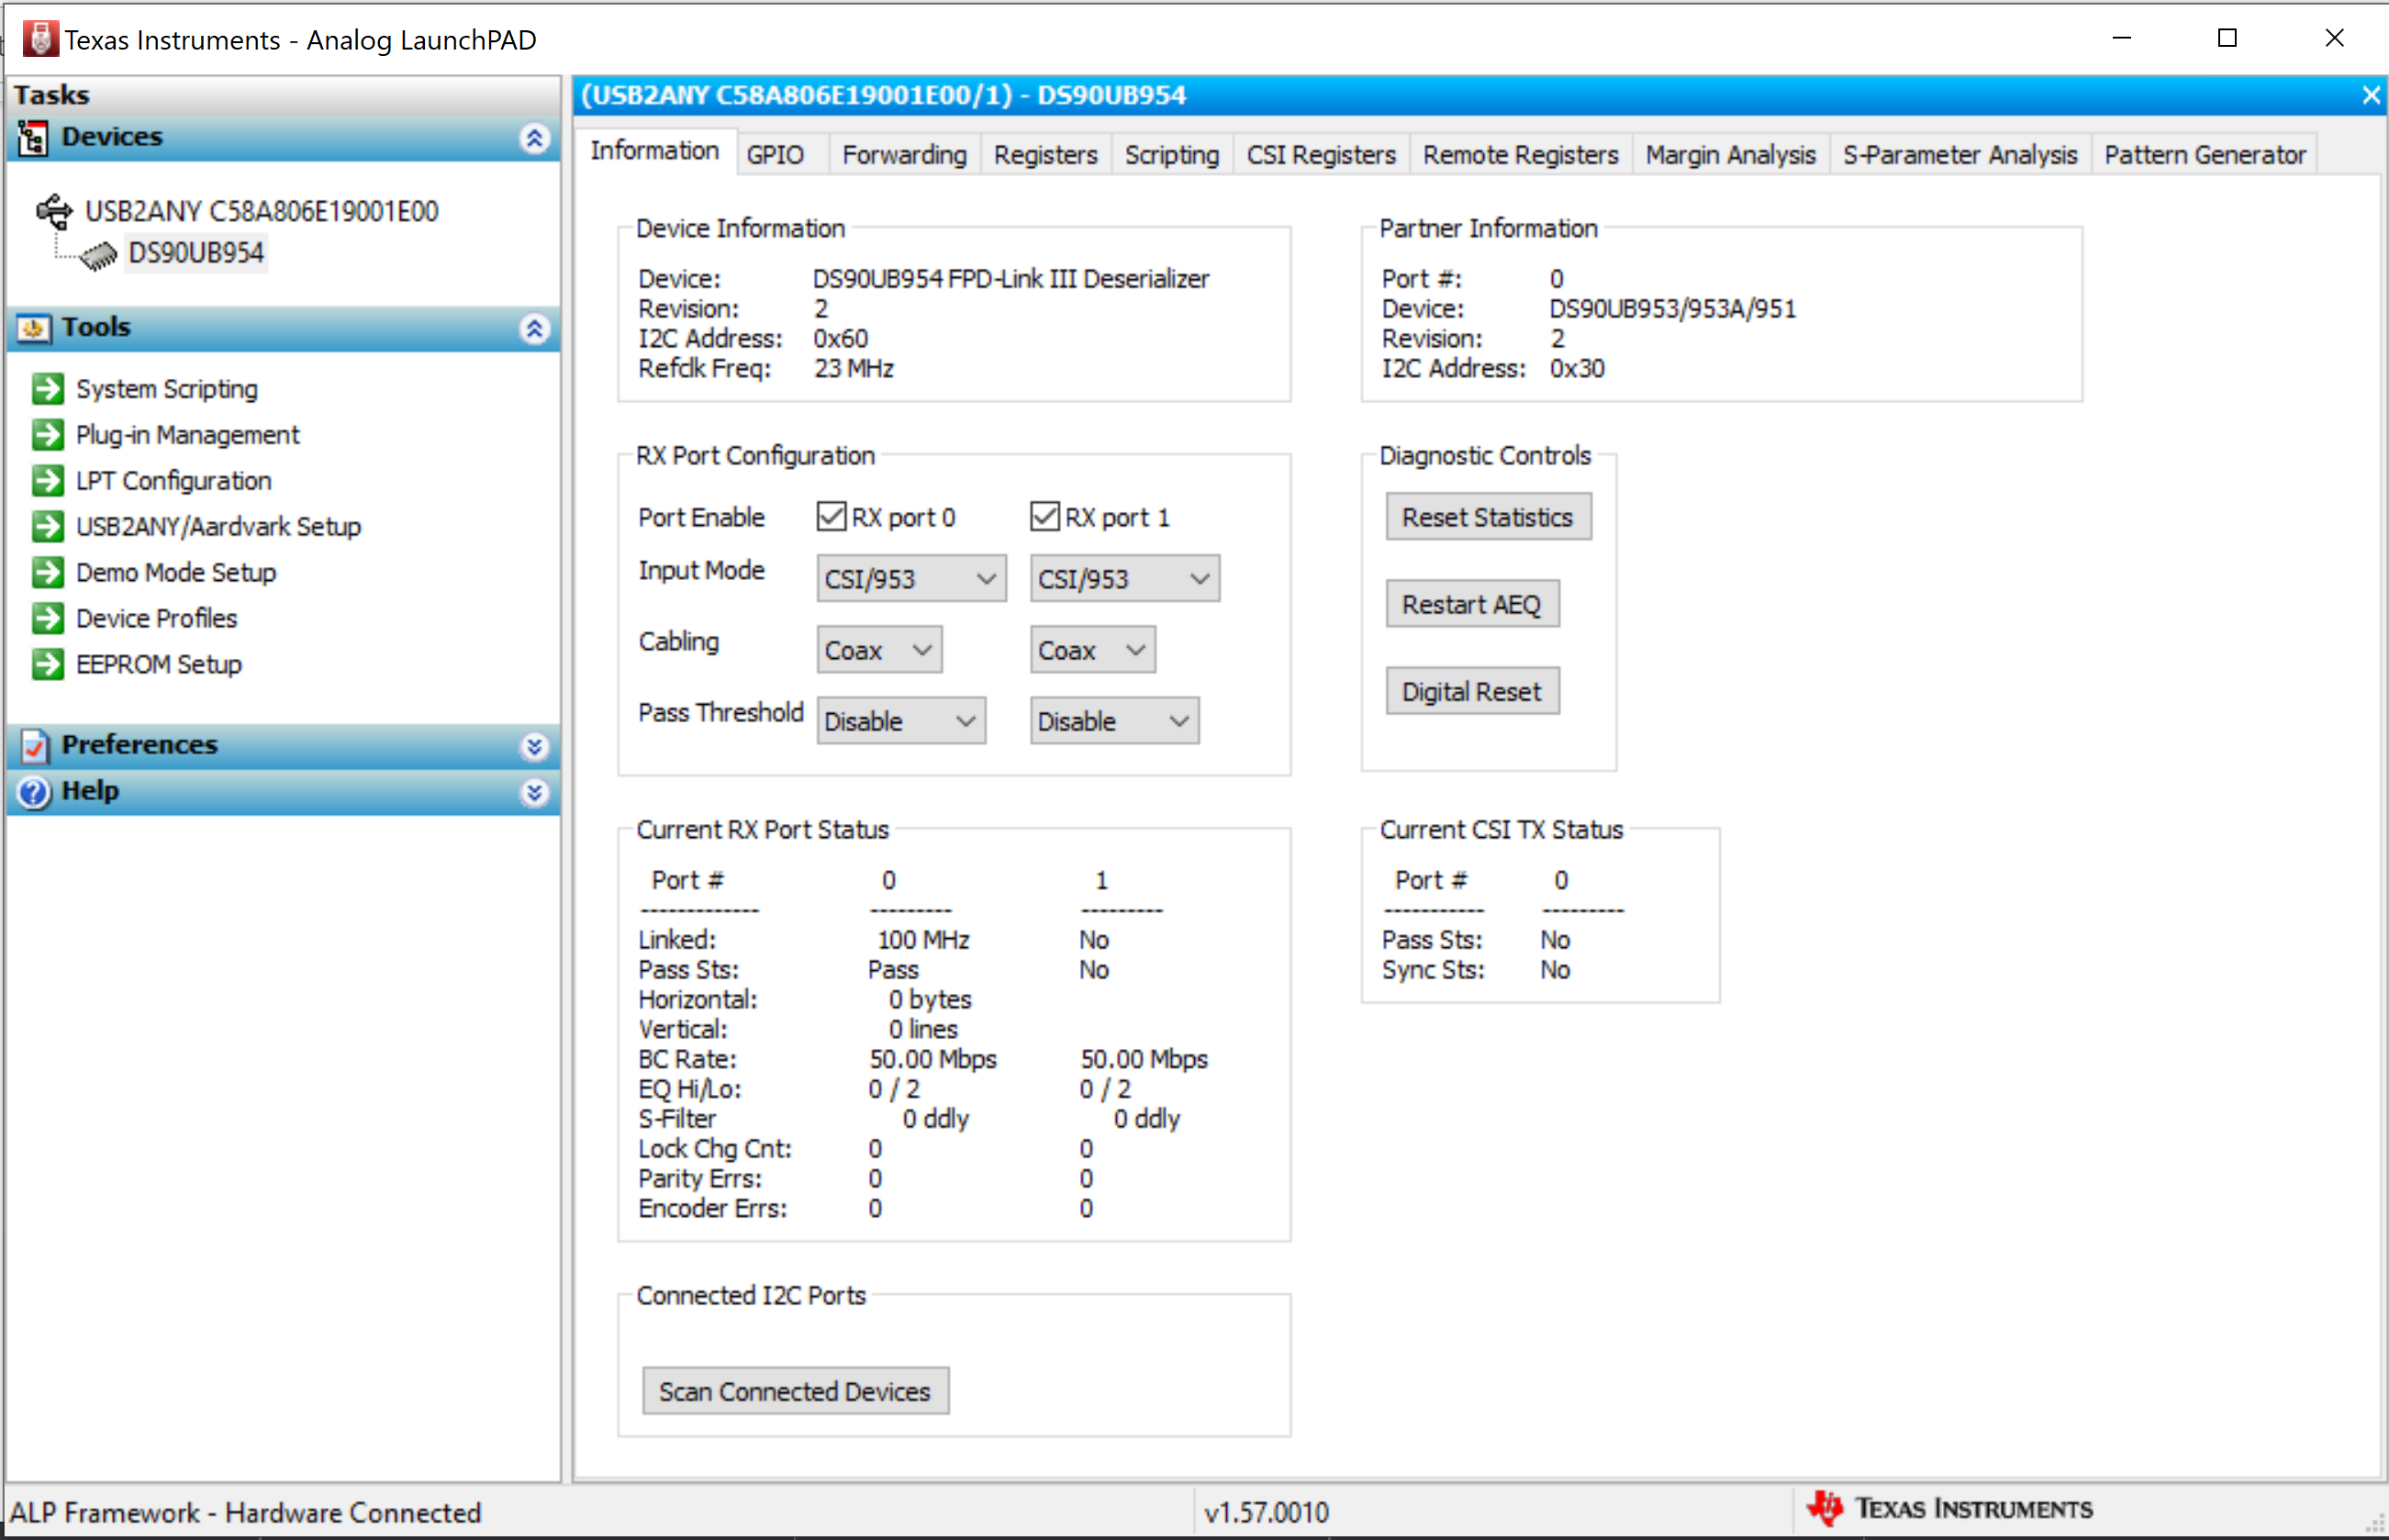Uncheck the RX port 0 checkbox

pyautogui.click(x=831, y=516)
